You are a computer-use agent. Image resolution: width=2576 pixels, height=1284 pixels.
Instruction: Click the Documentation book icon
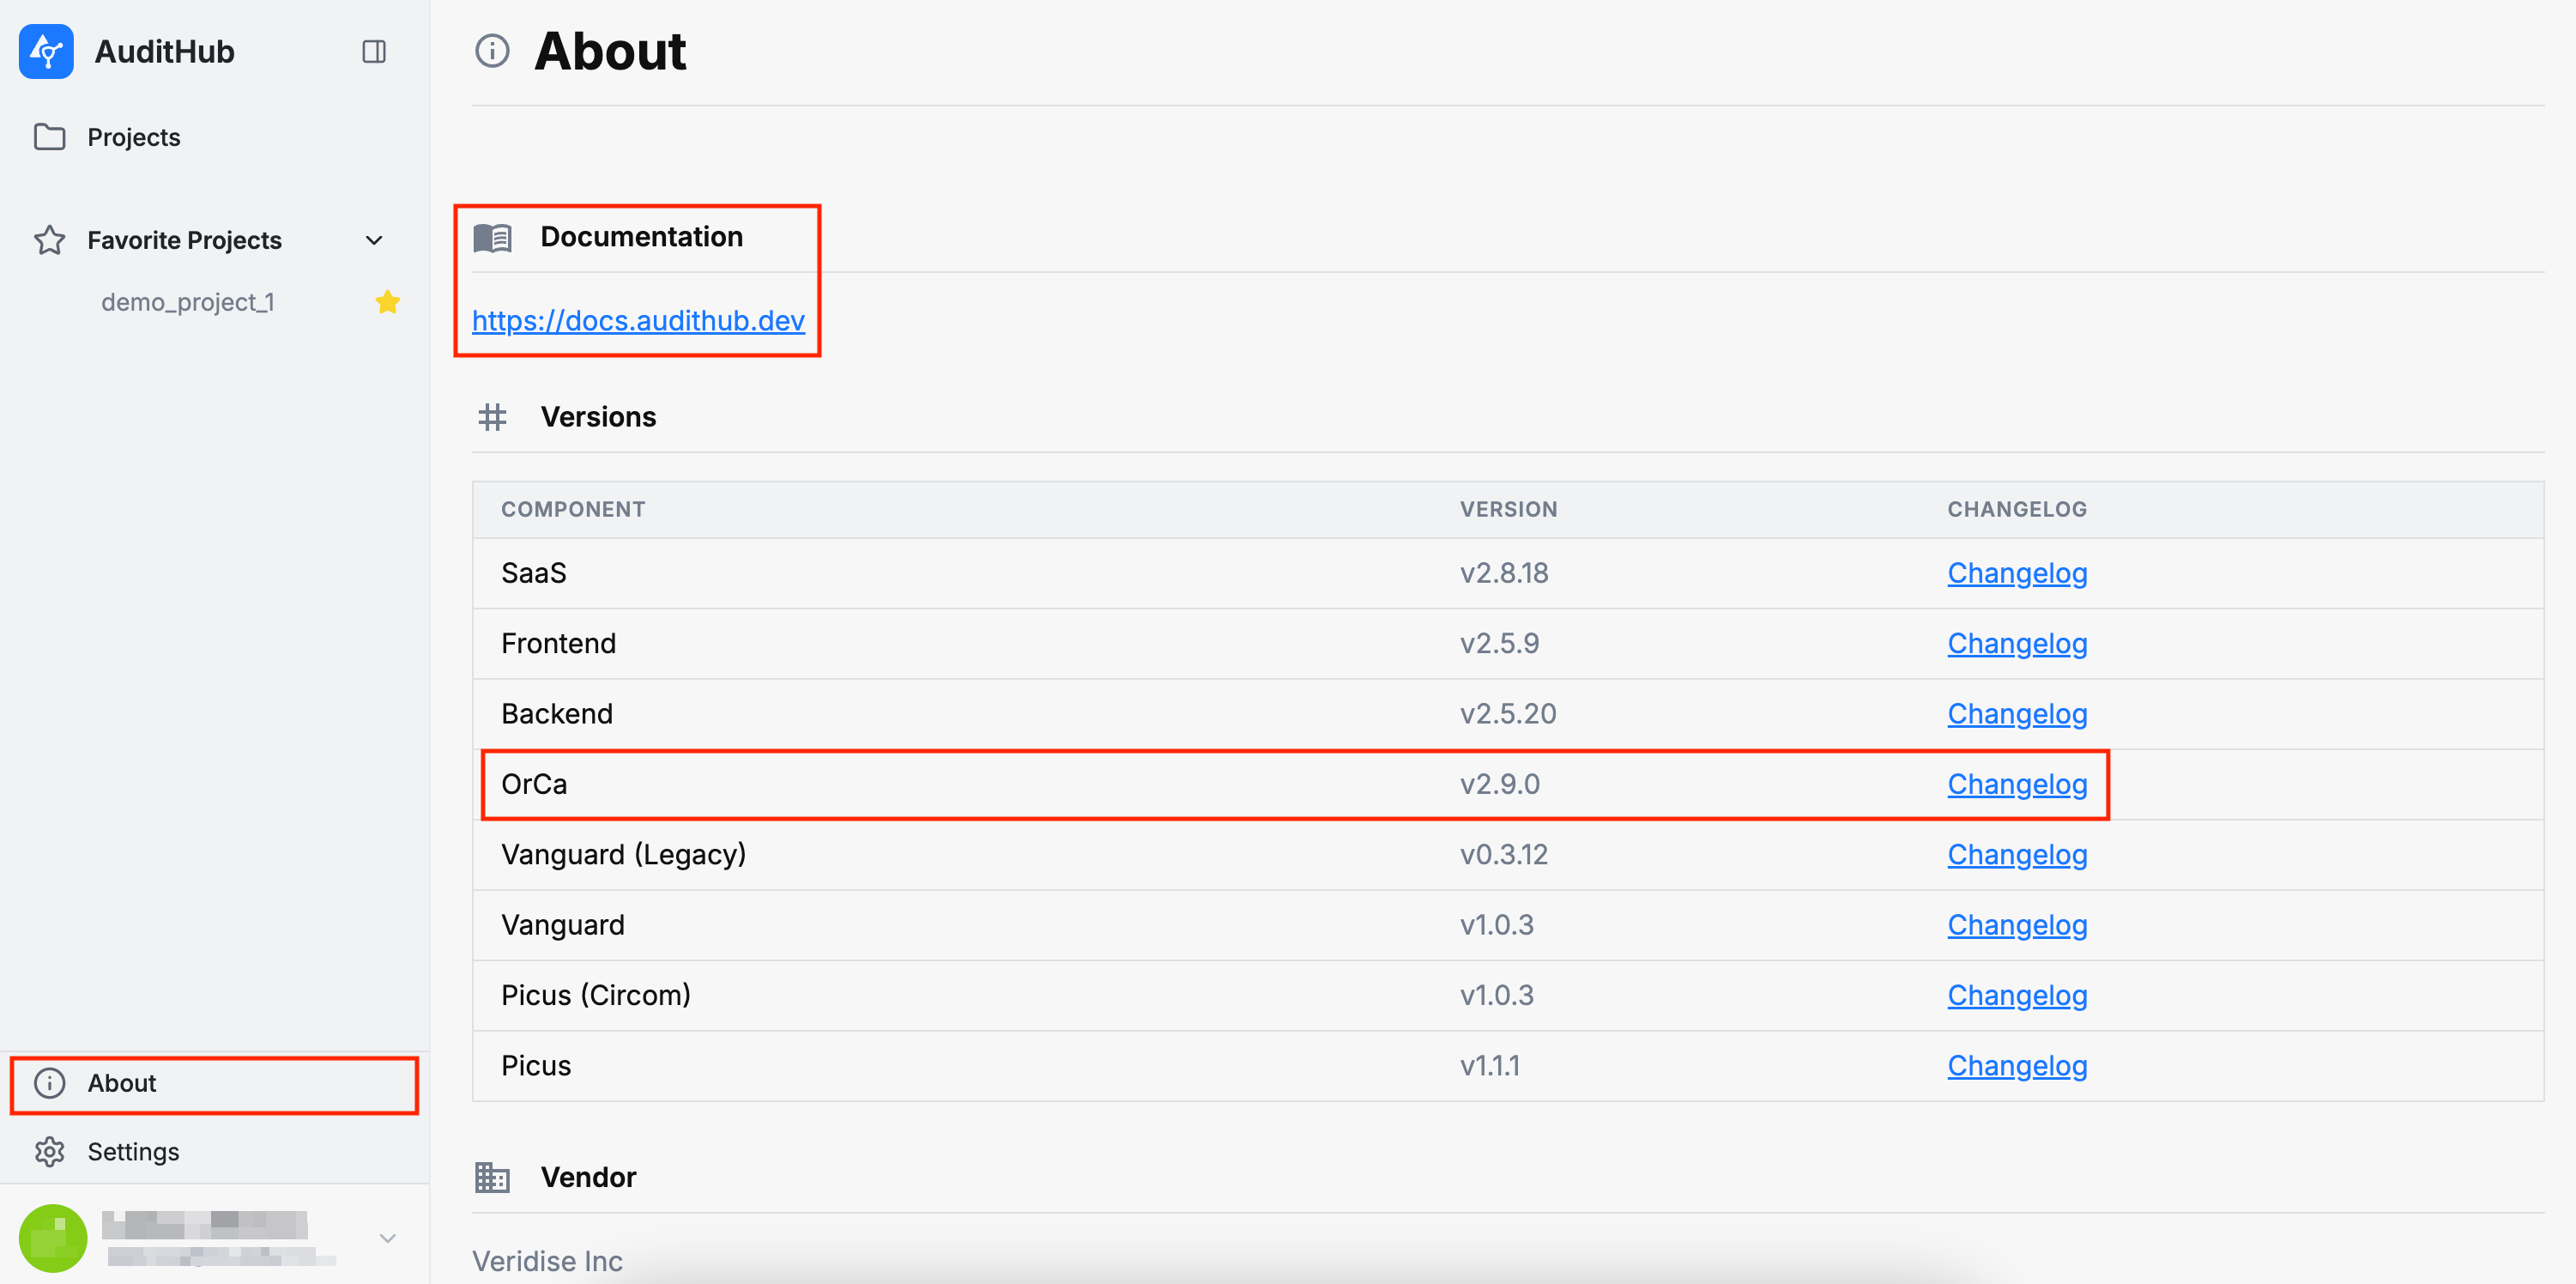click(x=492, y=237)
